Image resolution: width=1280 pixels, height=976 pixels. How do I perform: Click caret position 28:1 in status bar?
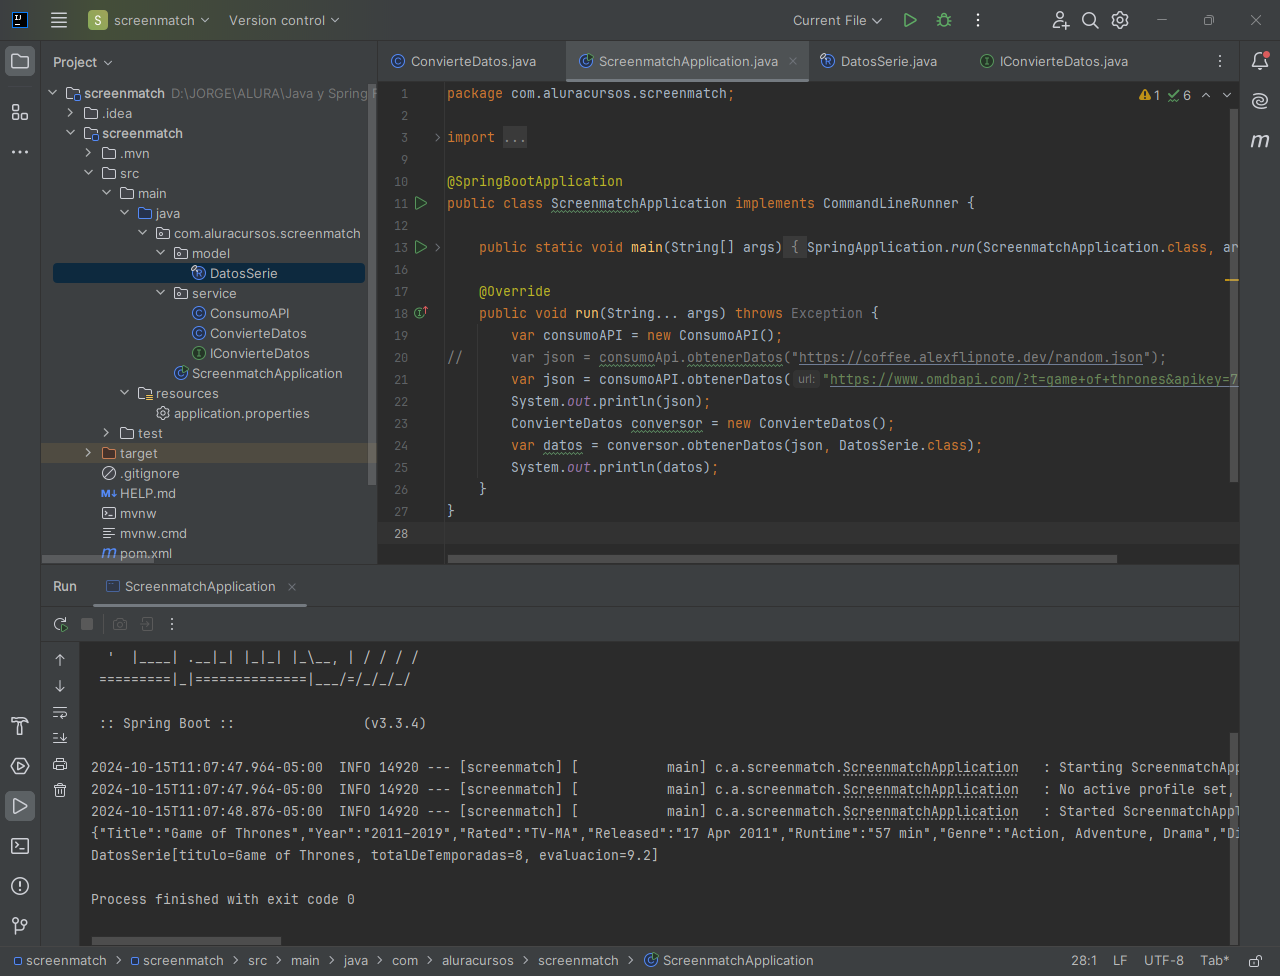point(1084,960)
